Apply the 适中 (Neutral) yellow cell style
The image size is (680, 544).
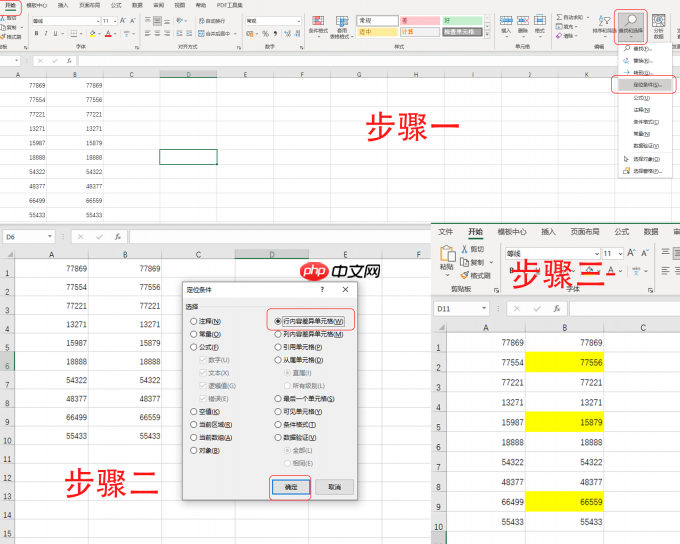click(x=377, y=32)
